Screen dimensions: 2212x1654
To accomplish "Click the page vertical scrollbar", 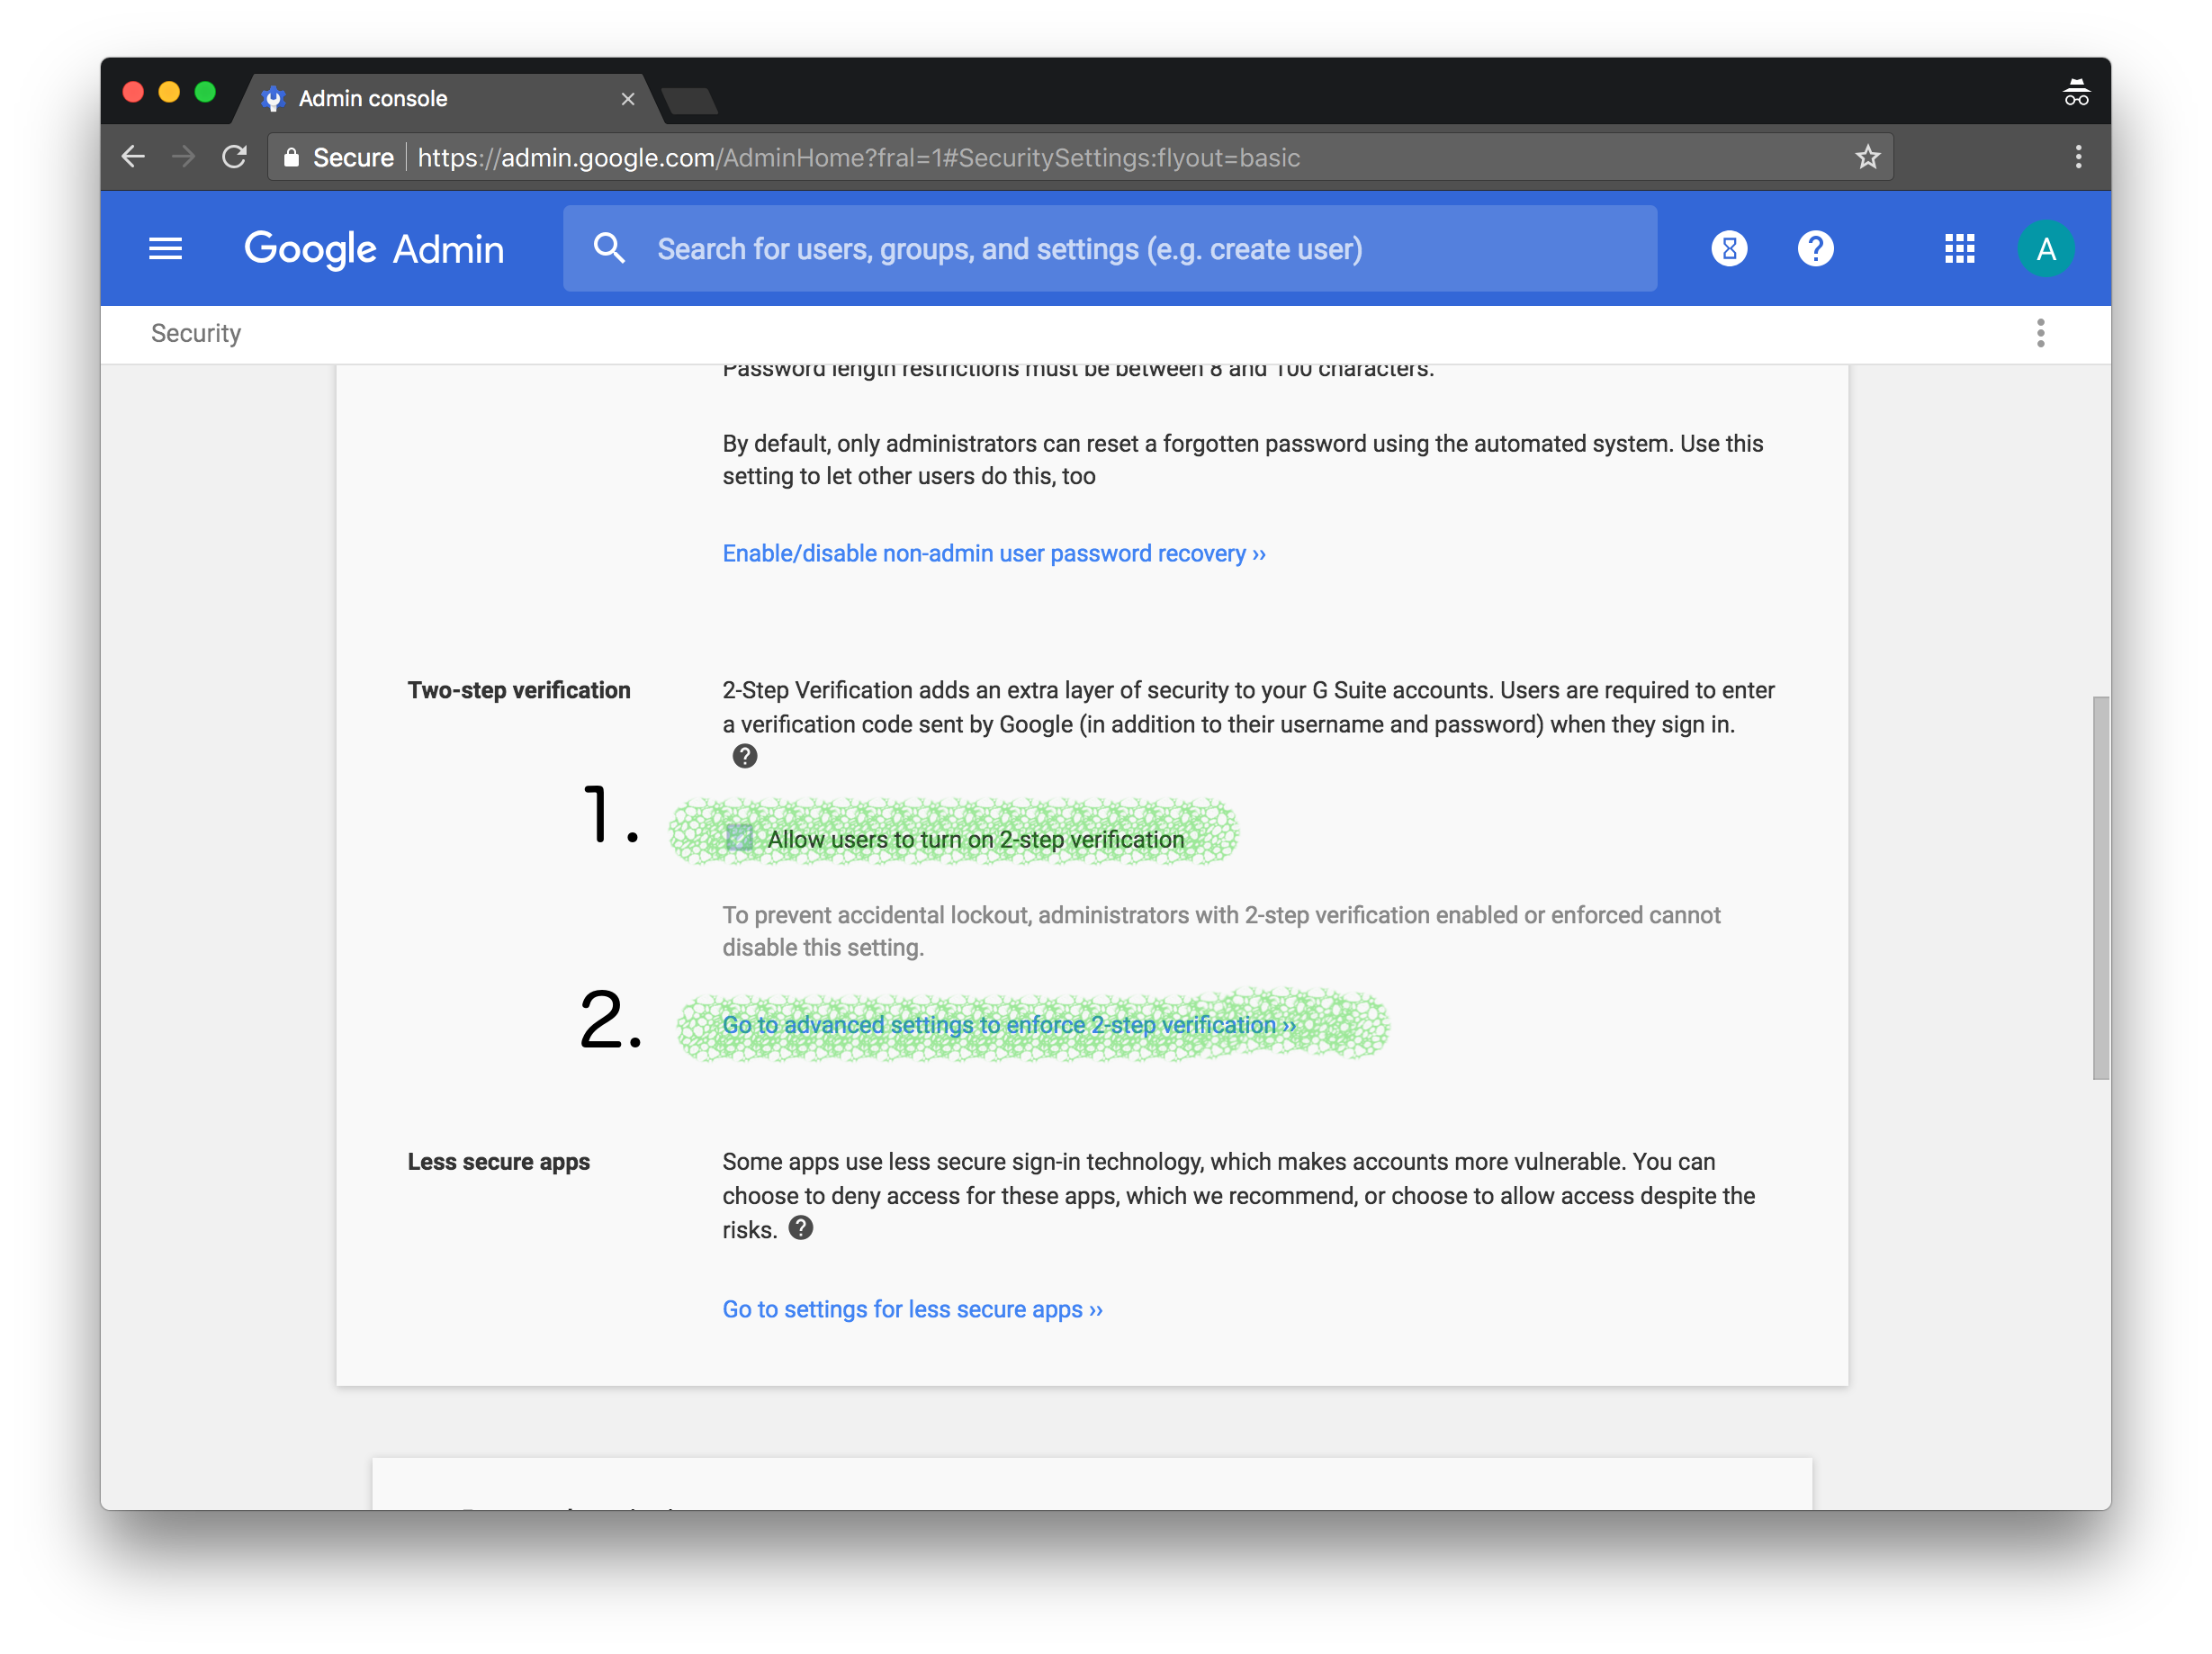I will (2100, 888).
